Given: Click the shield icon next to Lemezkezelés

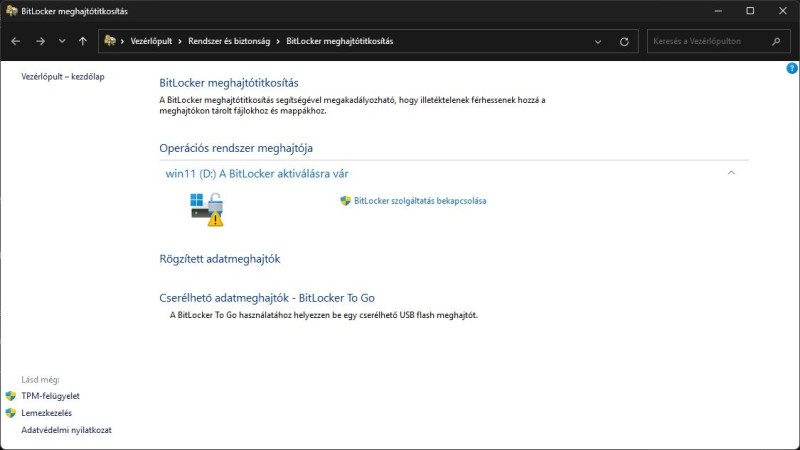Looking at the screenshot, I should pos(11,413).
